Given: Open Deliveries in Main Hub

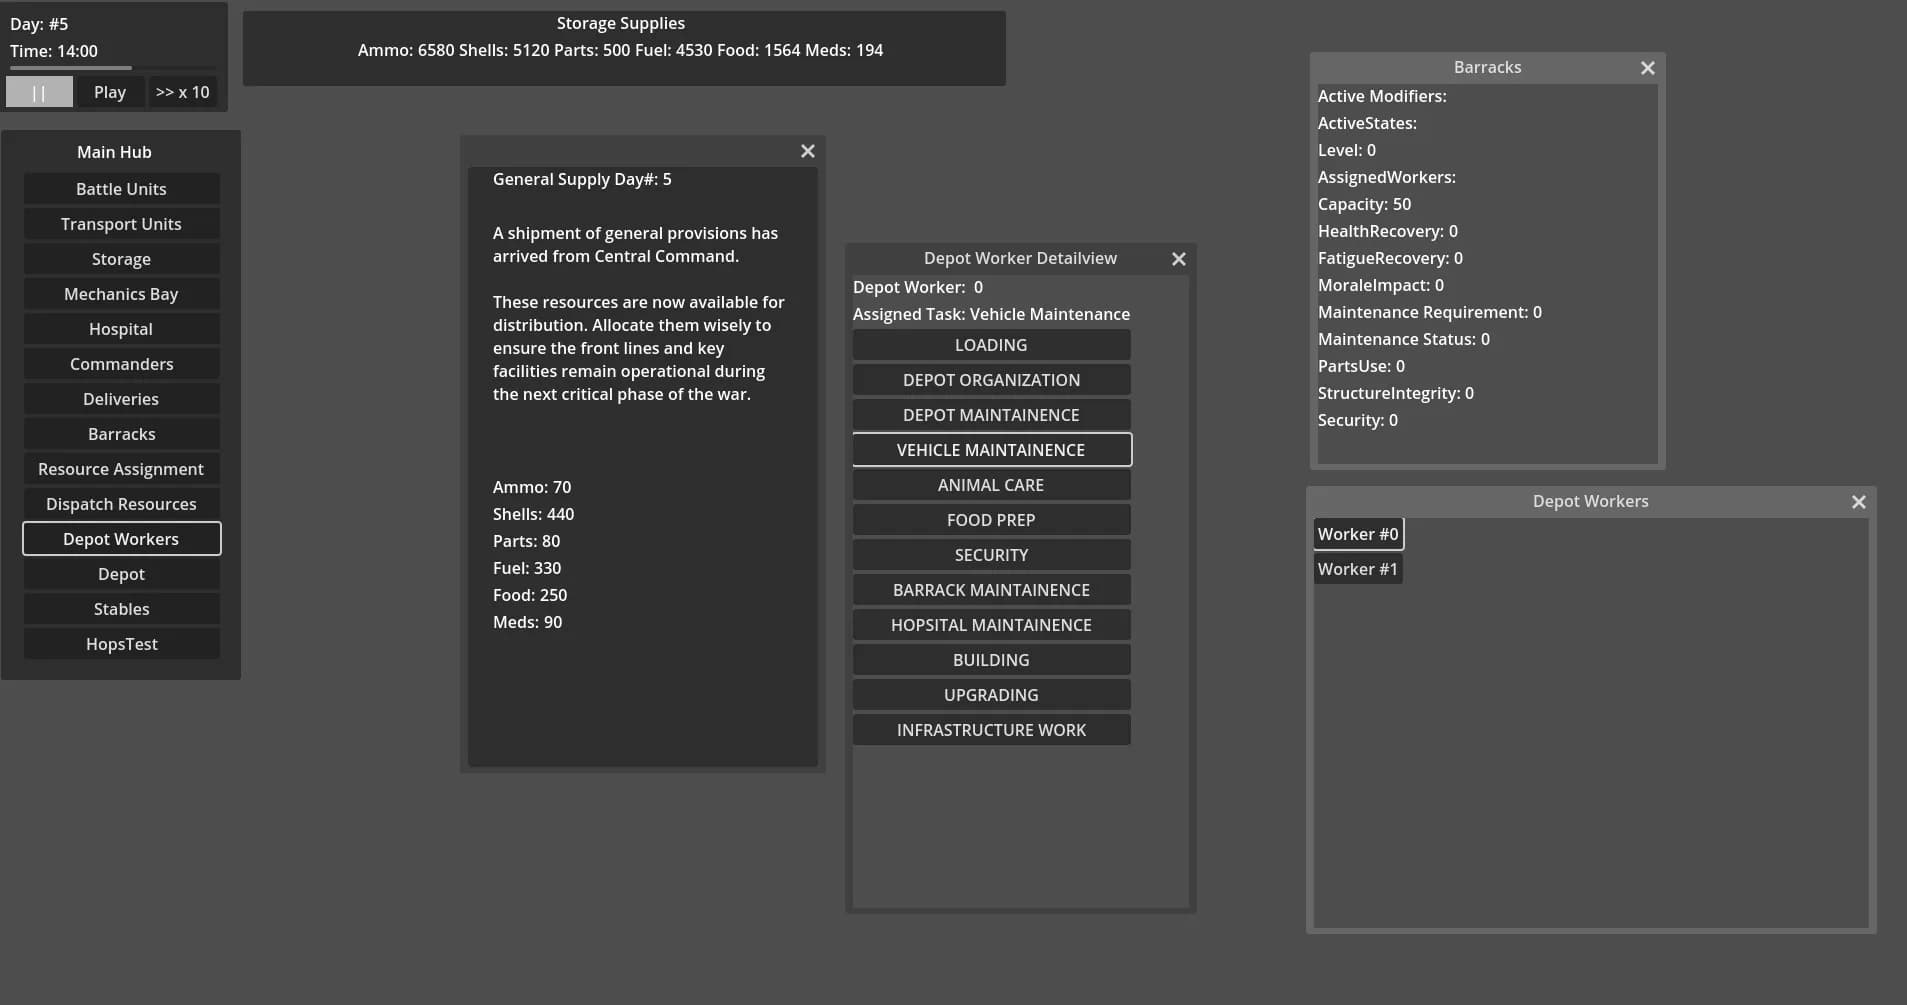Looking at the screenshot, I should (121, 399).
